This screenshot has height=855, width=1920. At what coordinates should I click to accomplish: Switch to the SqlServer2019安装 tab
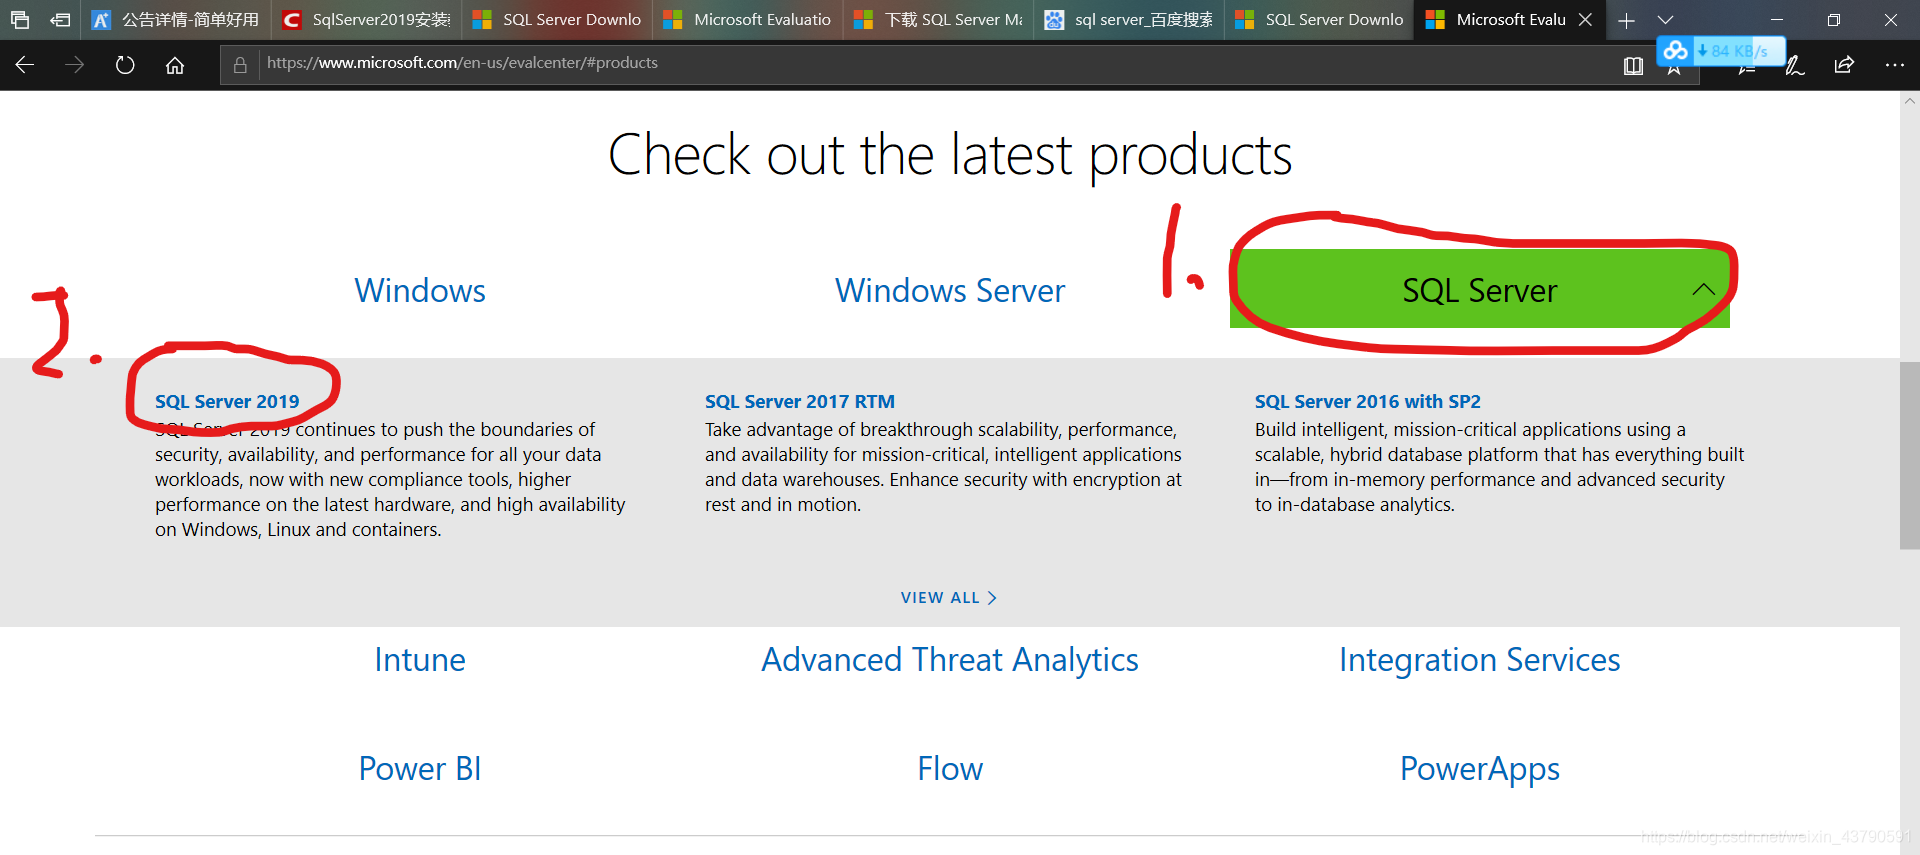click(x=367, y=20)
